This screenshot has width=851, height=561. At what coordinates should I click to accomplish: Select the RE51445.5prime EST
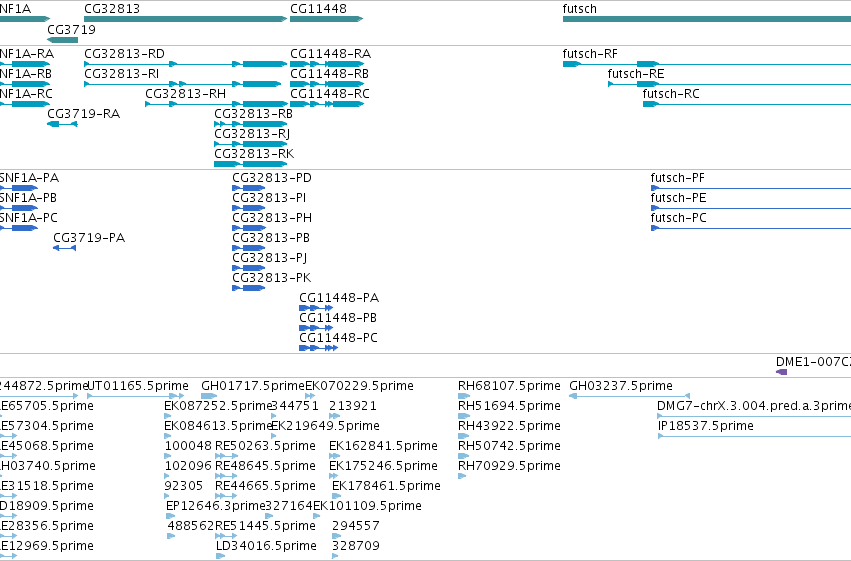tap(226, 536)
